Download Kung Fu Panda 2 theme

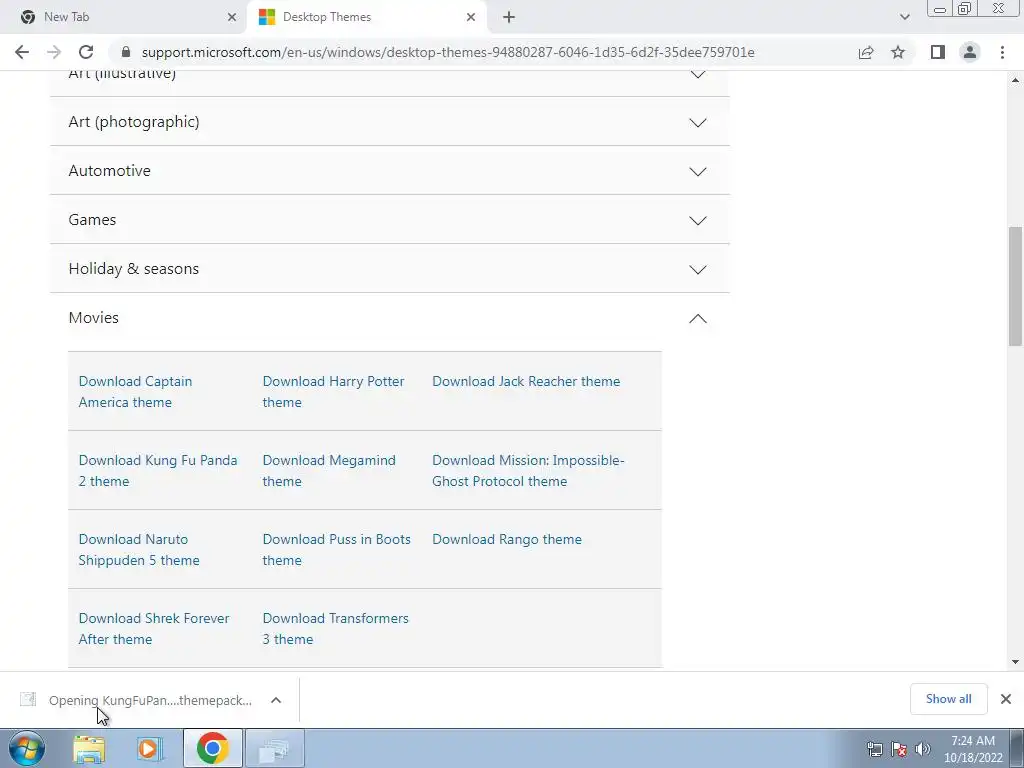click(x=158, y=471)
